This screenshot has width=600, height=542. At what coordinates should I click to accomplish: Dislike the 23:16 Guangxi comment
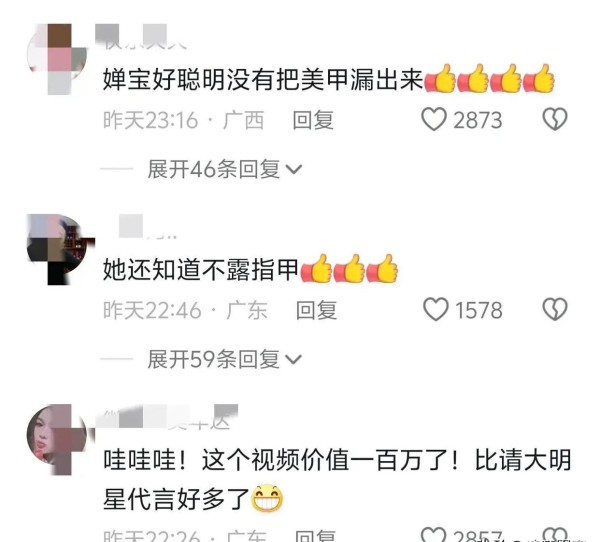coord(555,119)
